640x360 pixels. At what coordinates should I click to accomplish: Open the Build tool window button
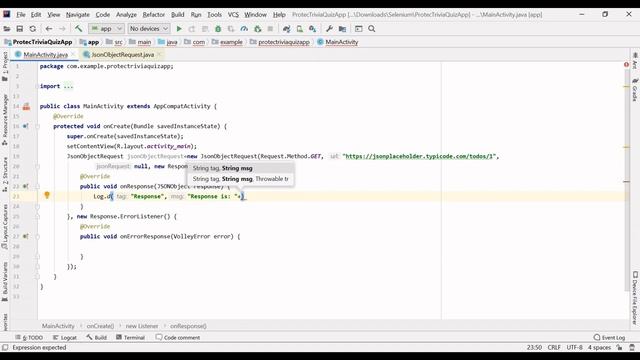coord(97,338)
